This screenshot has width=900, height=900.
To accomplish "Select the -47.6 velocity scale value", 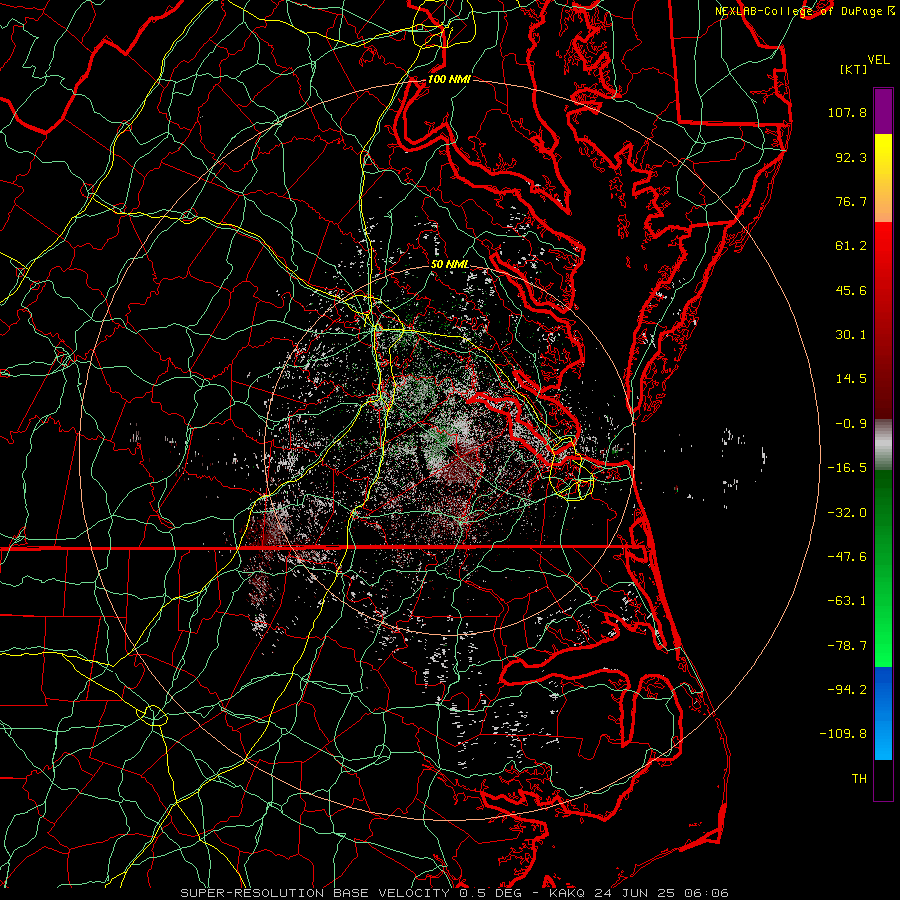I will [x=847, y=557].
